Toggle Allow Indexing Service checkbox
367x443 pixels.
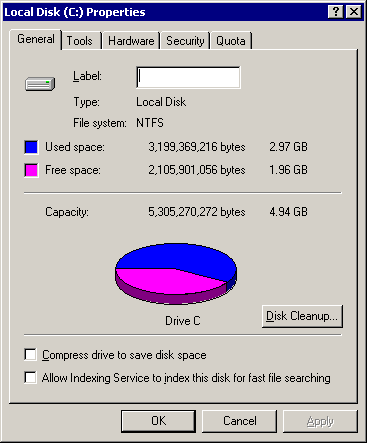tap(30, 378)
